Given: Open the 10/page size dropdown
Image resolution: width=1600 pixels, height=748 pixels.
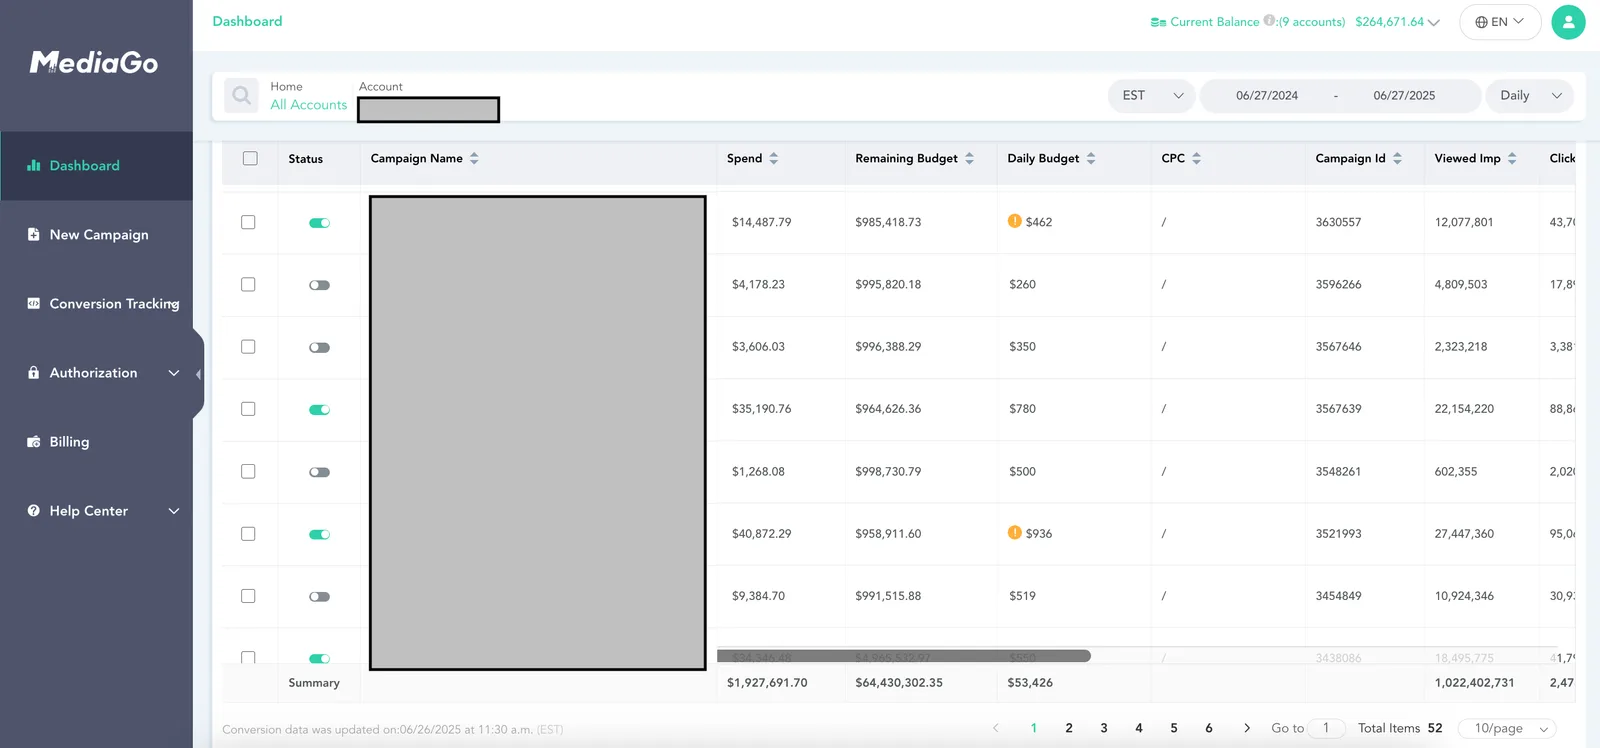Looking at the screenshot, I should (1508, 728).
